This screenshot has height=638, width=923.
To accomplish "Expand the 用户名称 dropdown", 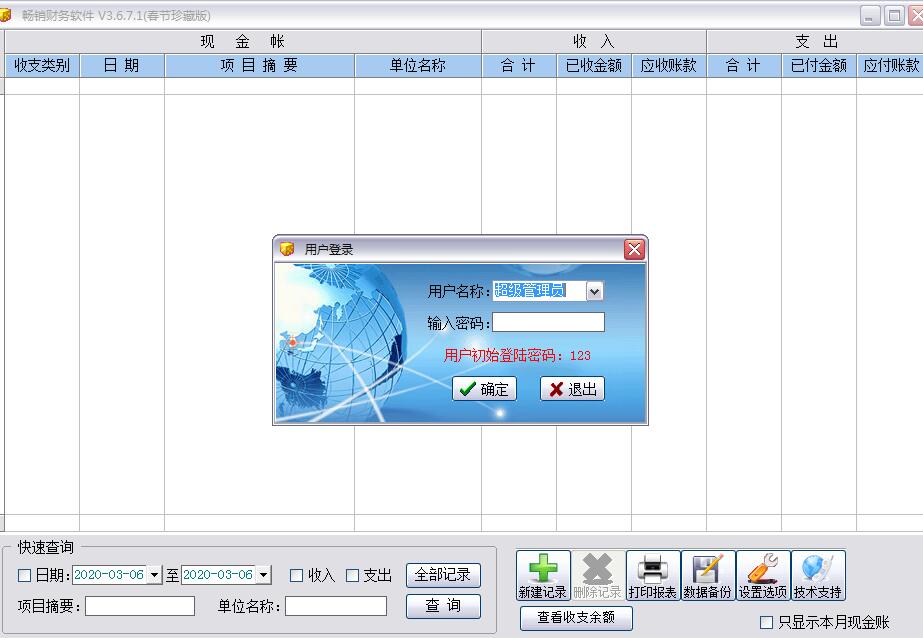I will point(594,291).
